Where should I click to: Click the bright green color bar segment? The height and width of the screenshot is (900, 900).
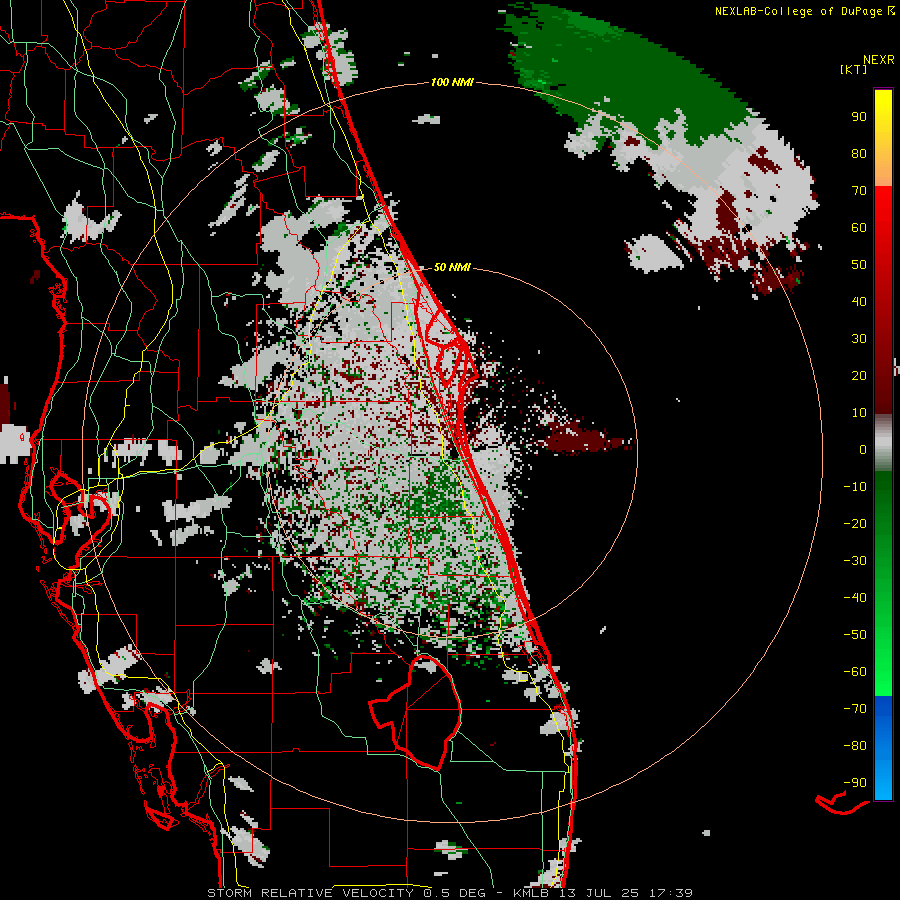tap(883, 643)
